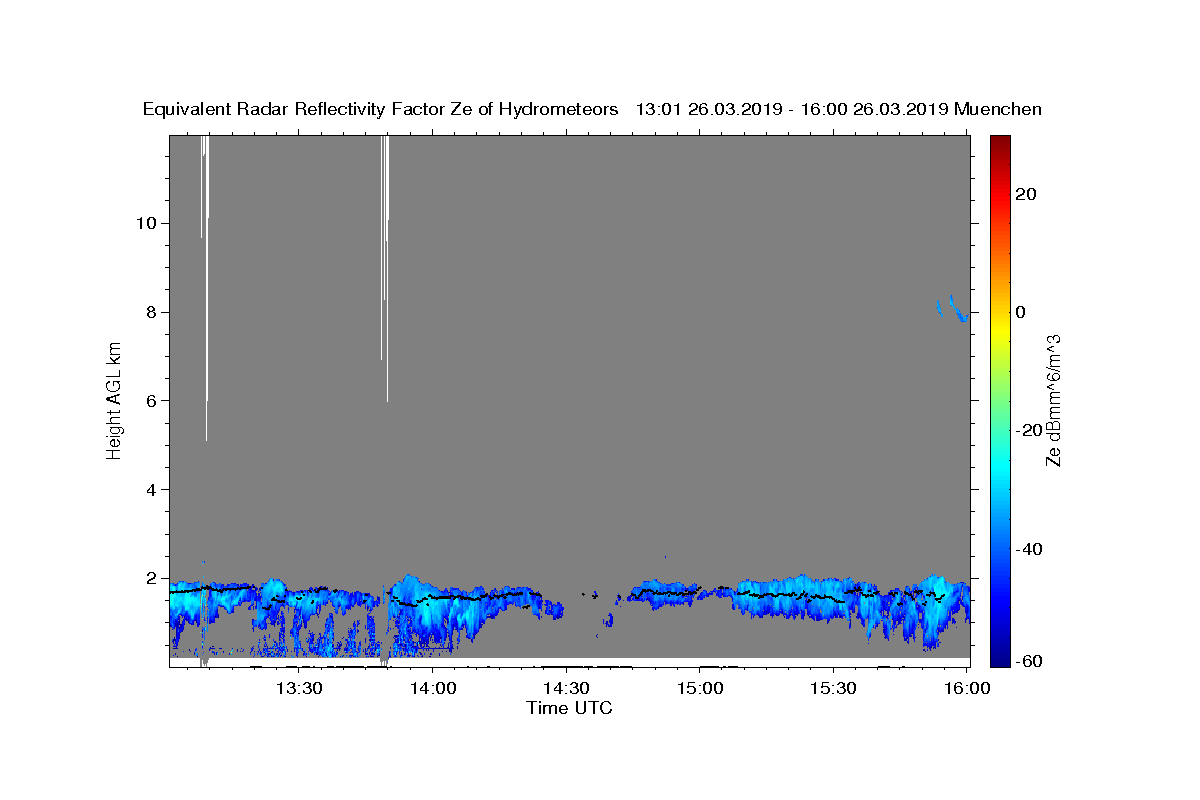Click the small blue echo near 8 km
1200x800 pixels.
[953, 308]
